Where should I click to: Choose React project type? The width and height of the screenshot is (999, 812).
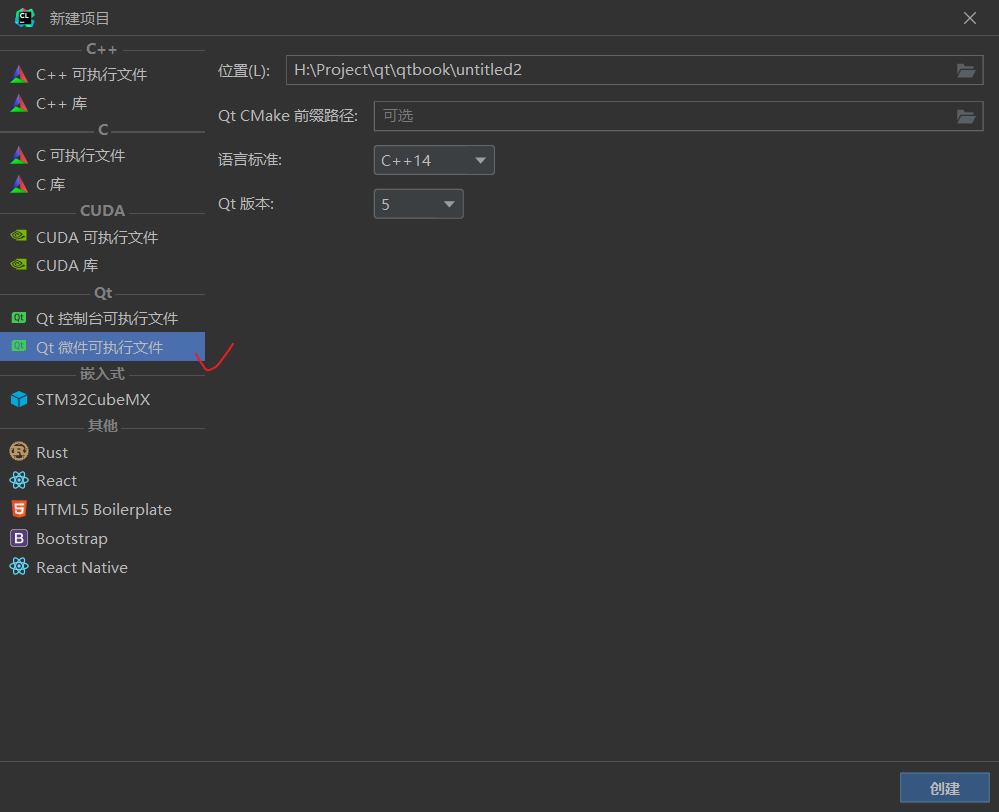[103, 481]
